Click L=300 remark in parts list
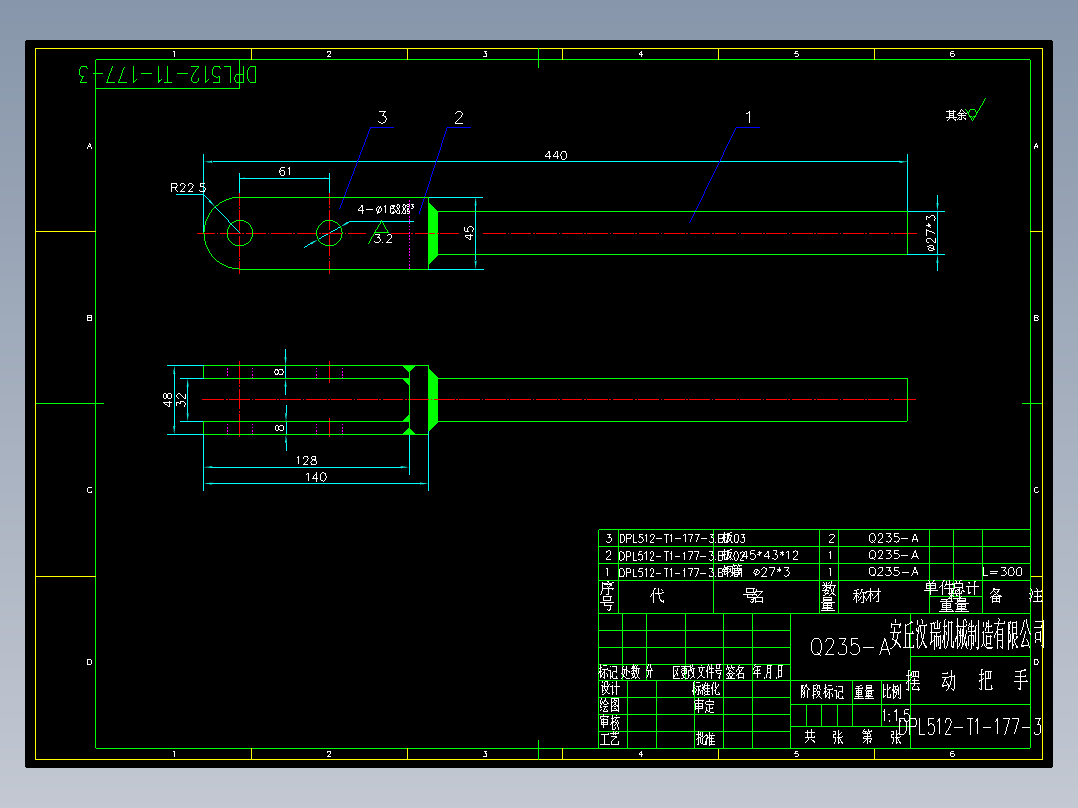Viewport: 1078px width, 808px height. pos(1002,572)
